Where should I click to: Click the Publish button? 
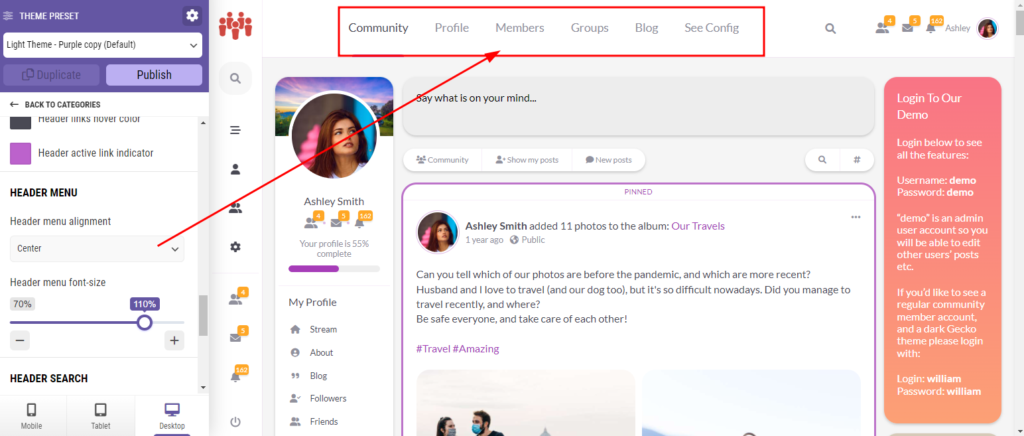(154, 75)
